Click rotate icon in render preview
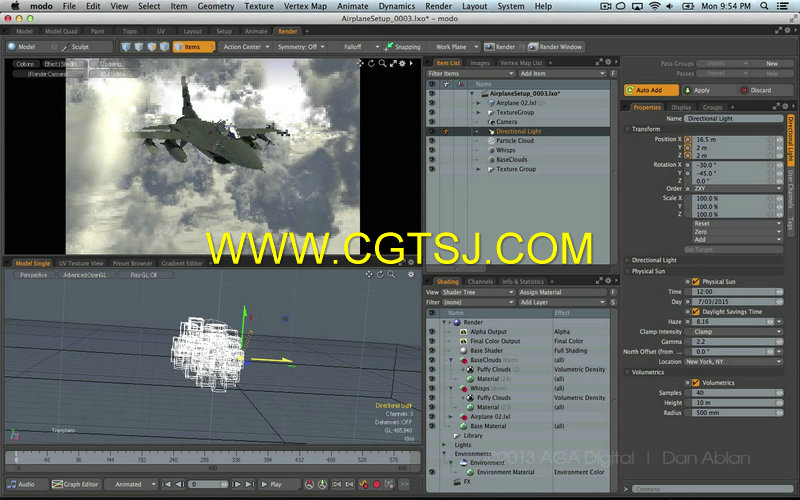This screenshot has width=800, height=500. (x=371, y=63)
